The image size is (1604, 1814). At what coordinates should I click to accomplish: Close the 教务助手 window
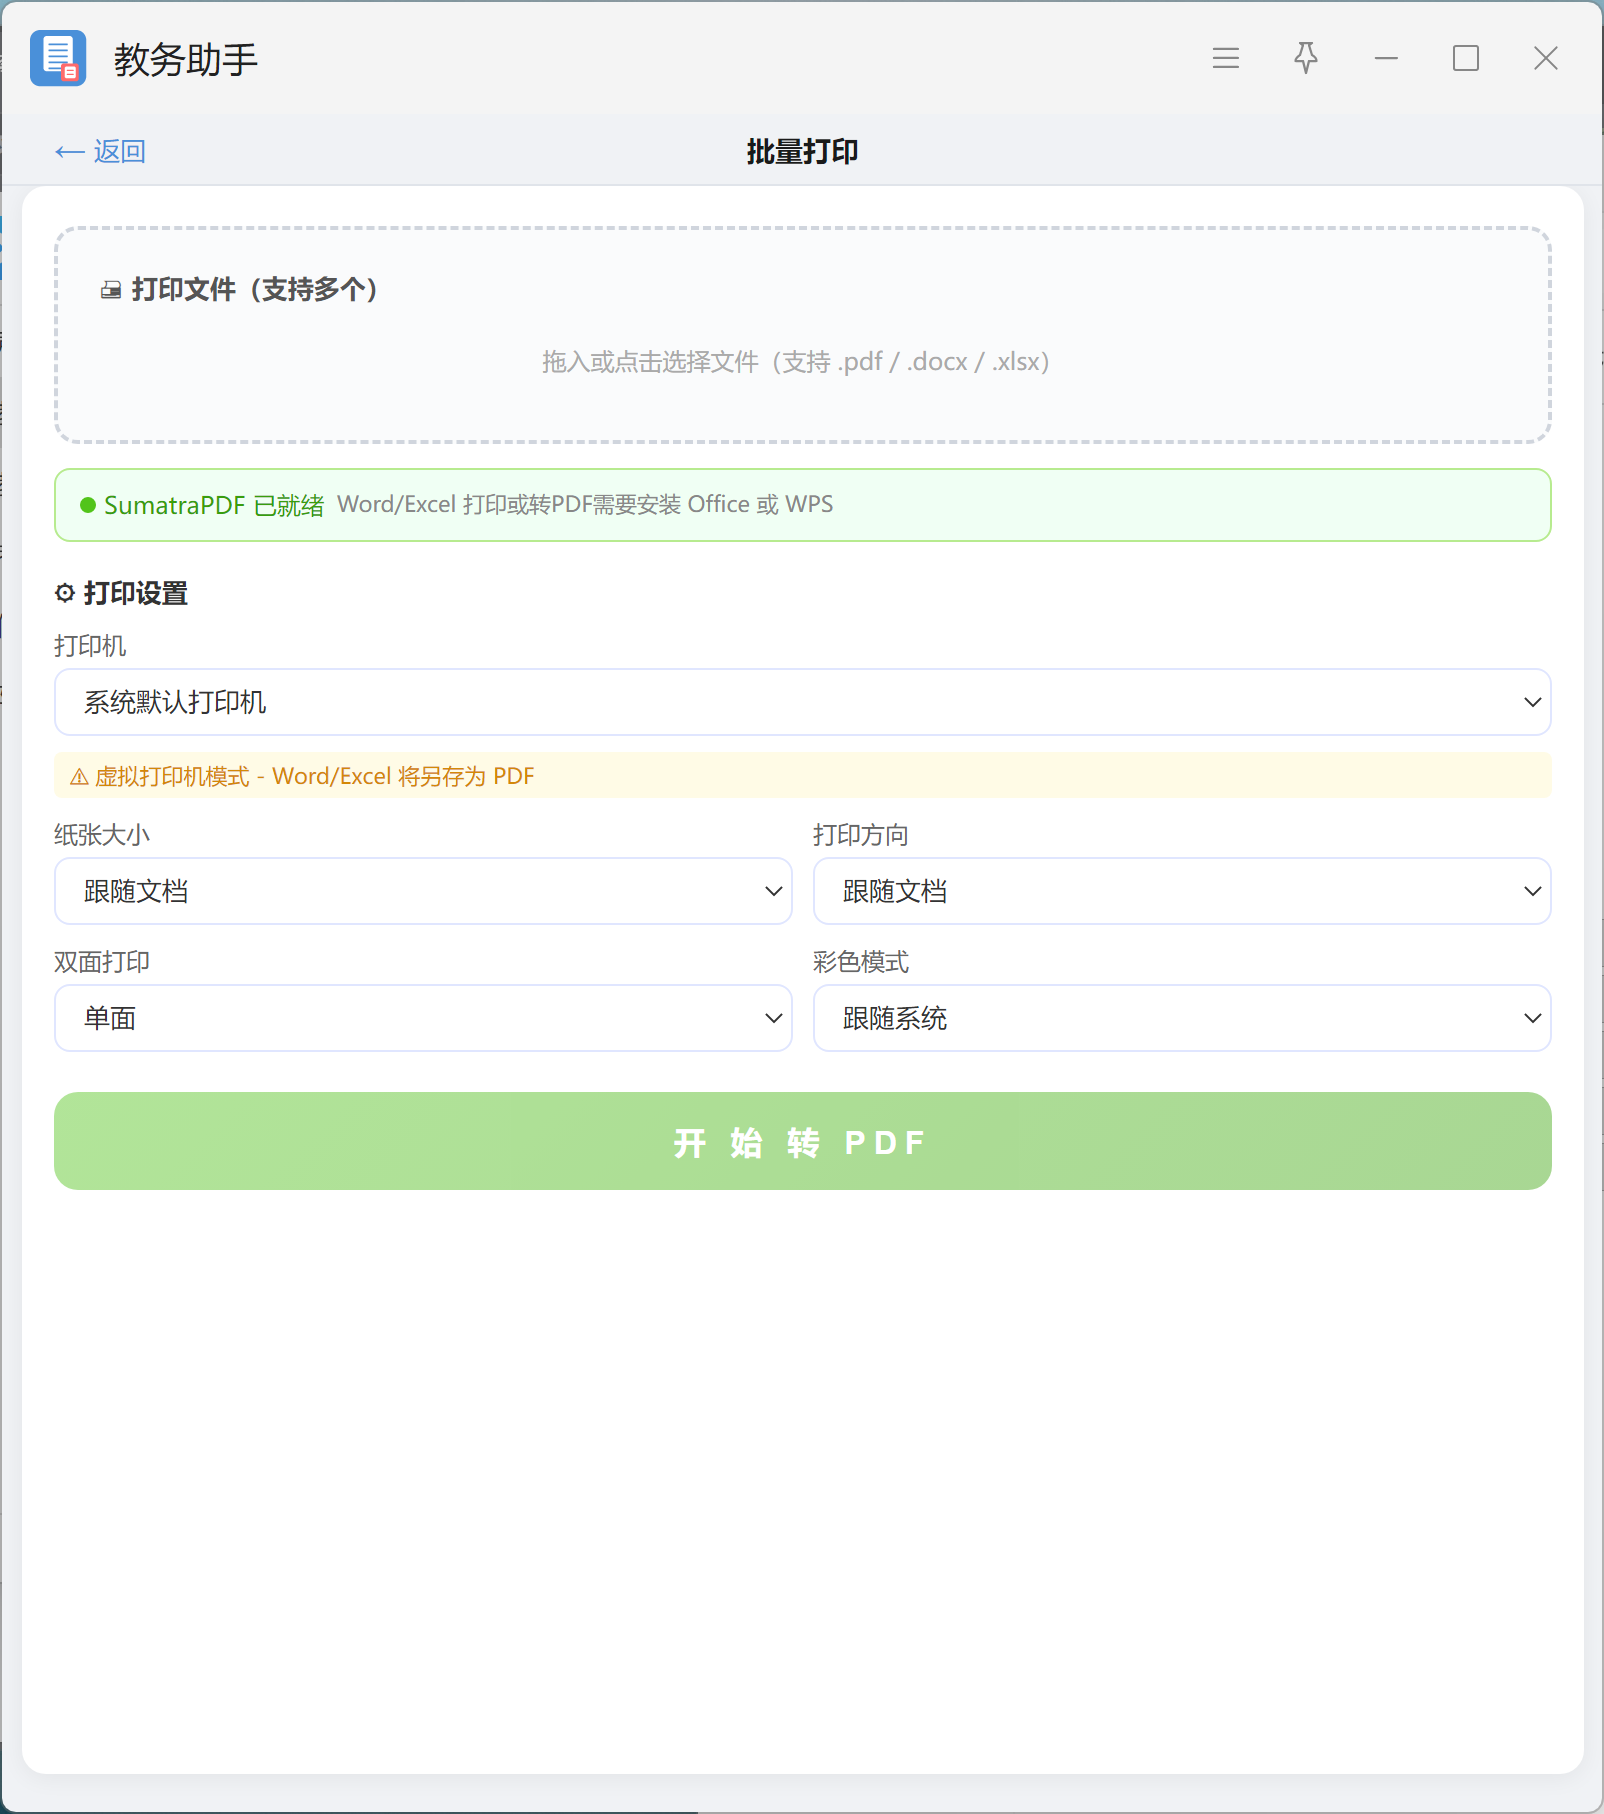[1546, 58]
